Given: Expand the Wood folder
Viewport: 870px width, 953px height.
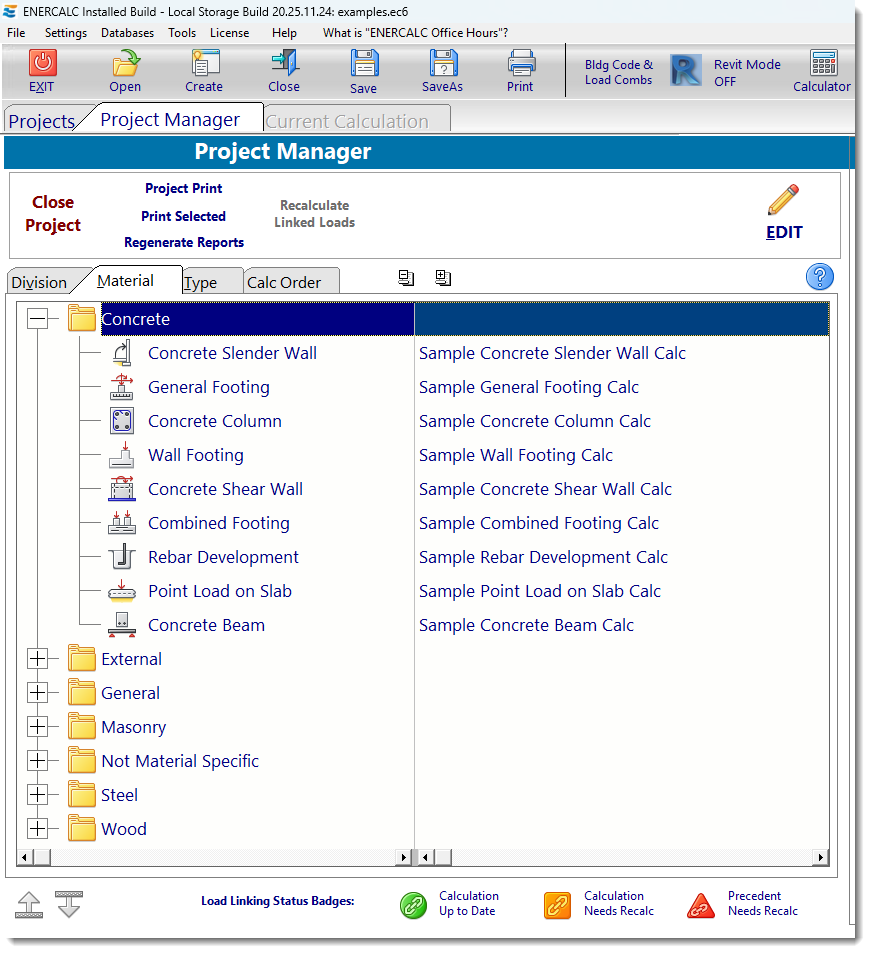Looking at the screenshot, I should (38, 829).
